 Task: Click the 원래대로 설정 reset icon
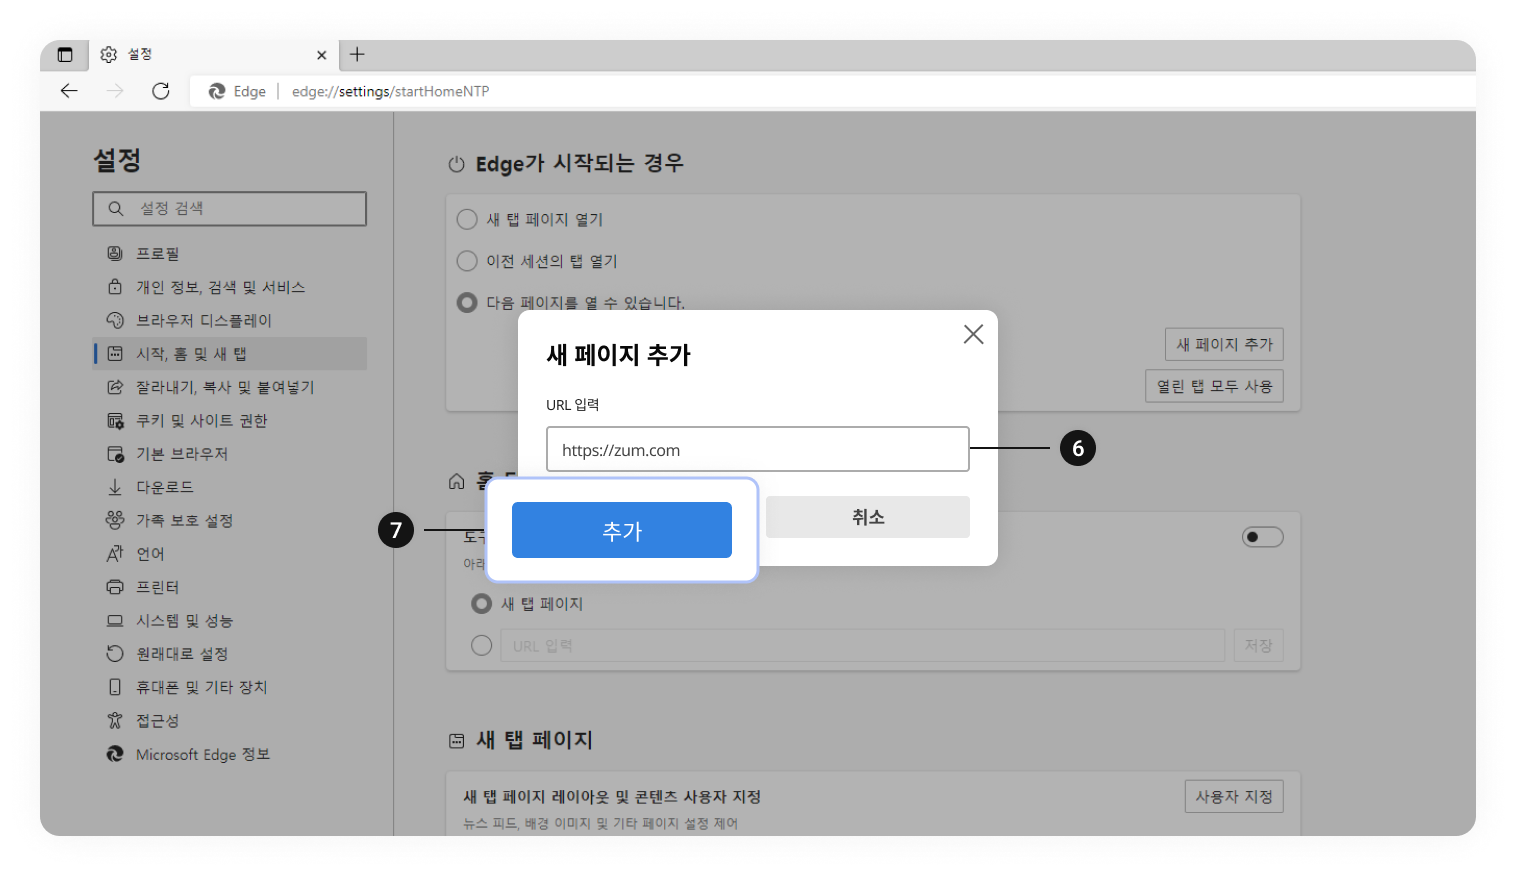coord(115,653)
